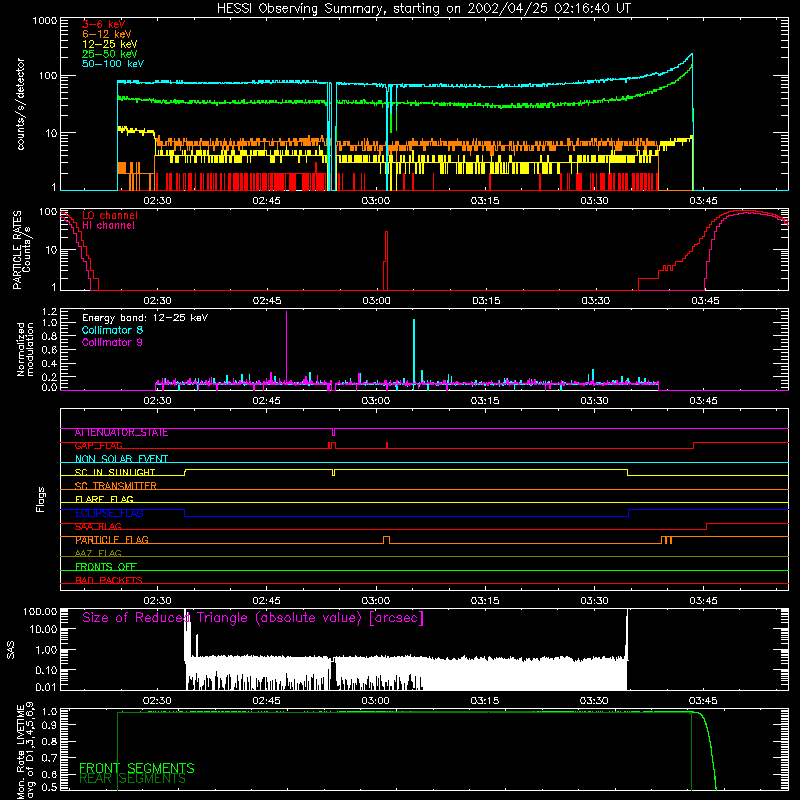Select the '12-25 keV' yellow legend label
800x800 pixels.
110,44
